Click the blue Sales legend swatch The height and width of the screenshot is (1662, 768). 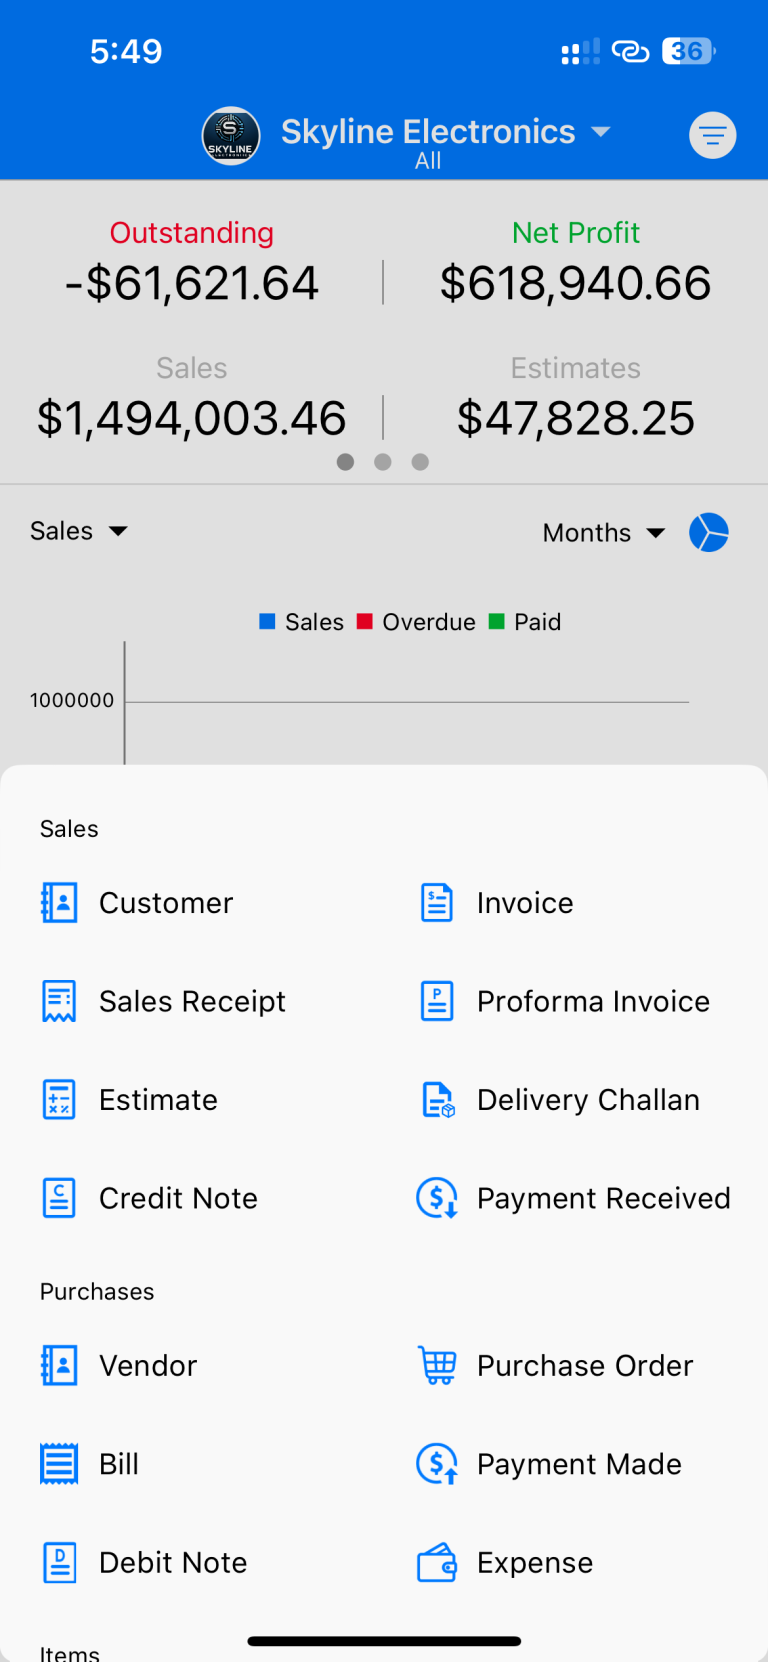pos(267,622)
